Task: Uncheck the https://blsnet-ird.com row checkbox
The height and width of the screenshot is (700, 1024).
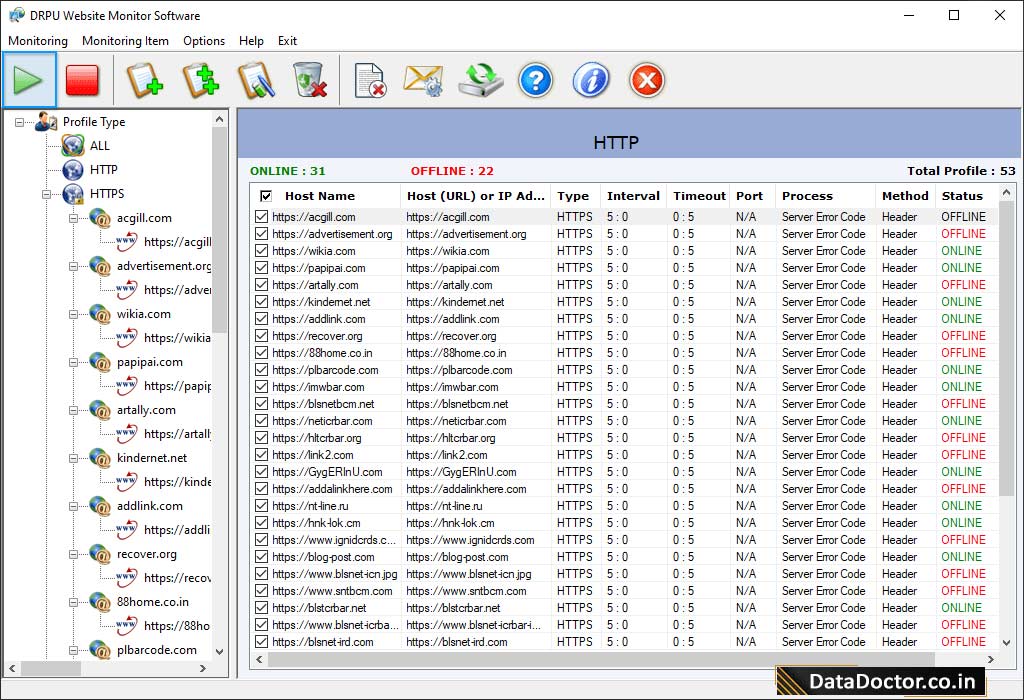Action: (x=262, y=641)
